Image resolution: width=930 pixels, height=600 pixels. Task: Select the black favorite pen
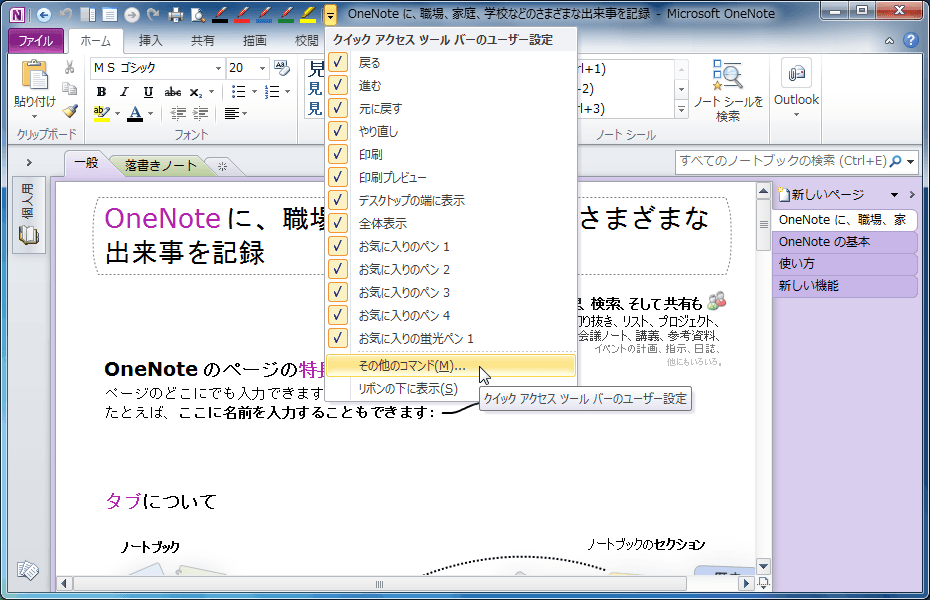point(220,14)
